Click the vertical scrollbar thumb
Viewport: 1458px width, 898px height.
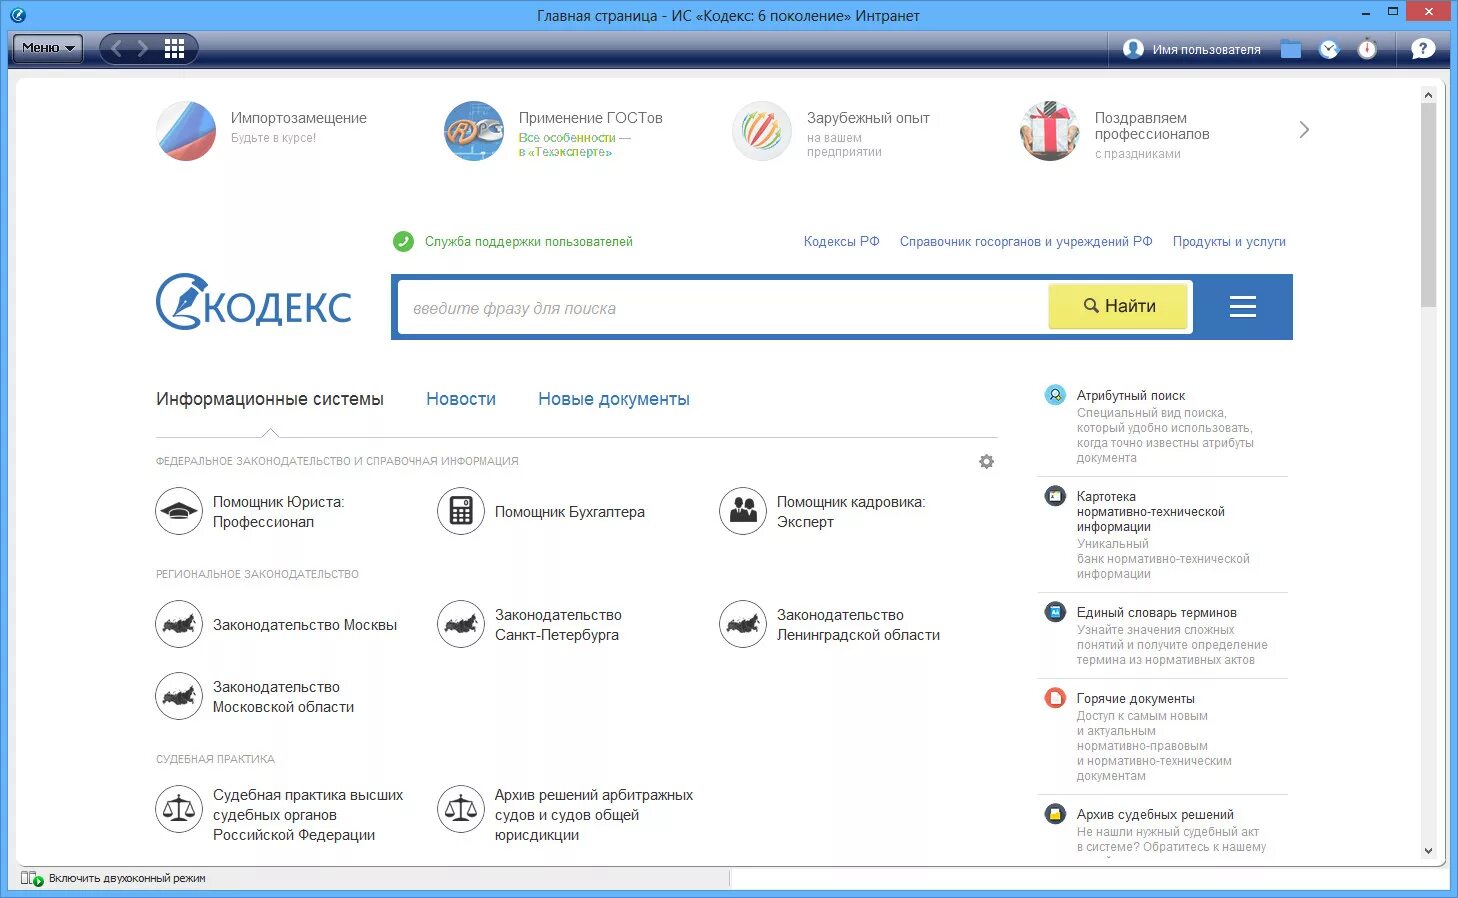tap(1428, 204)
